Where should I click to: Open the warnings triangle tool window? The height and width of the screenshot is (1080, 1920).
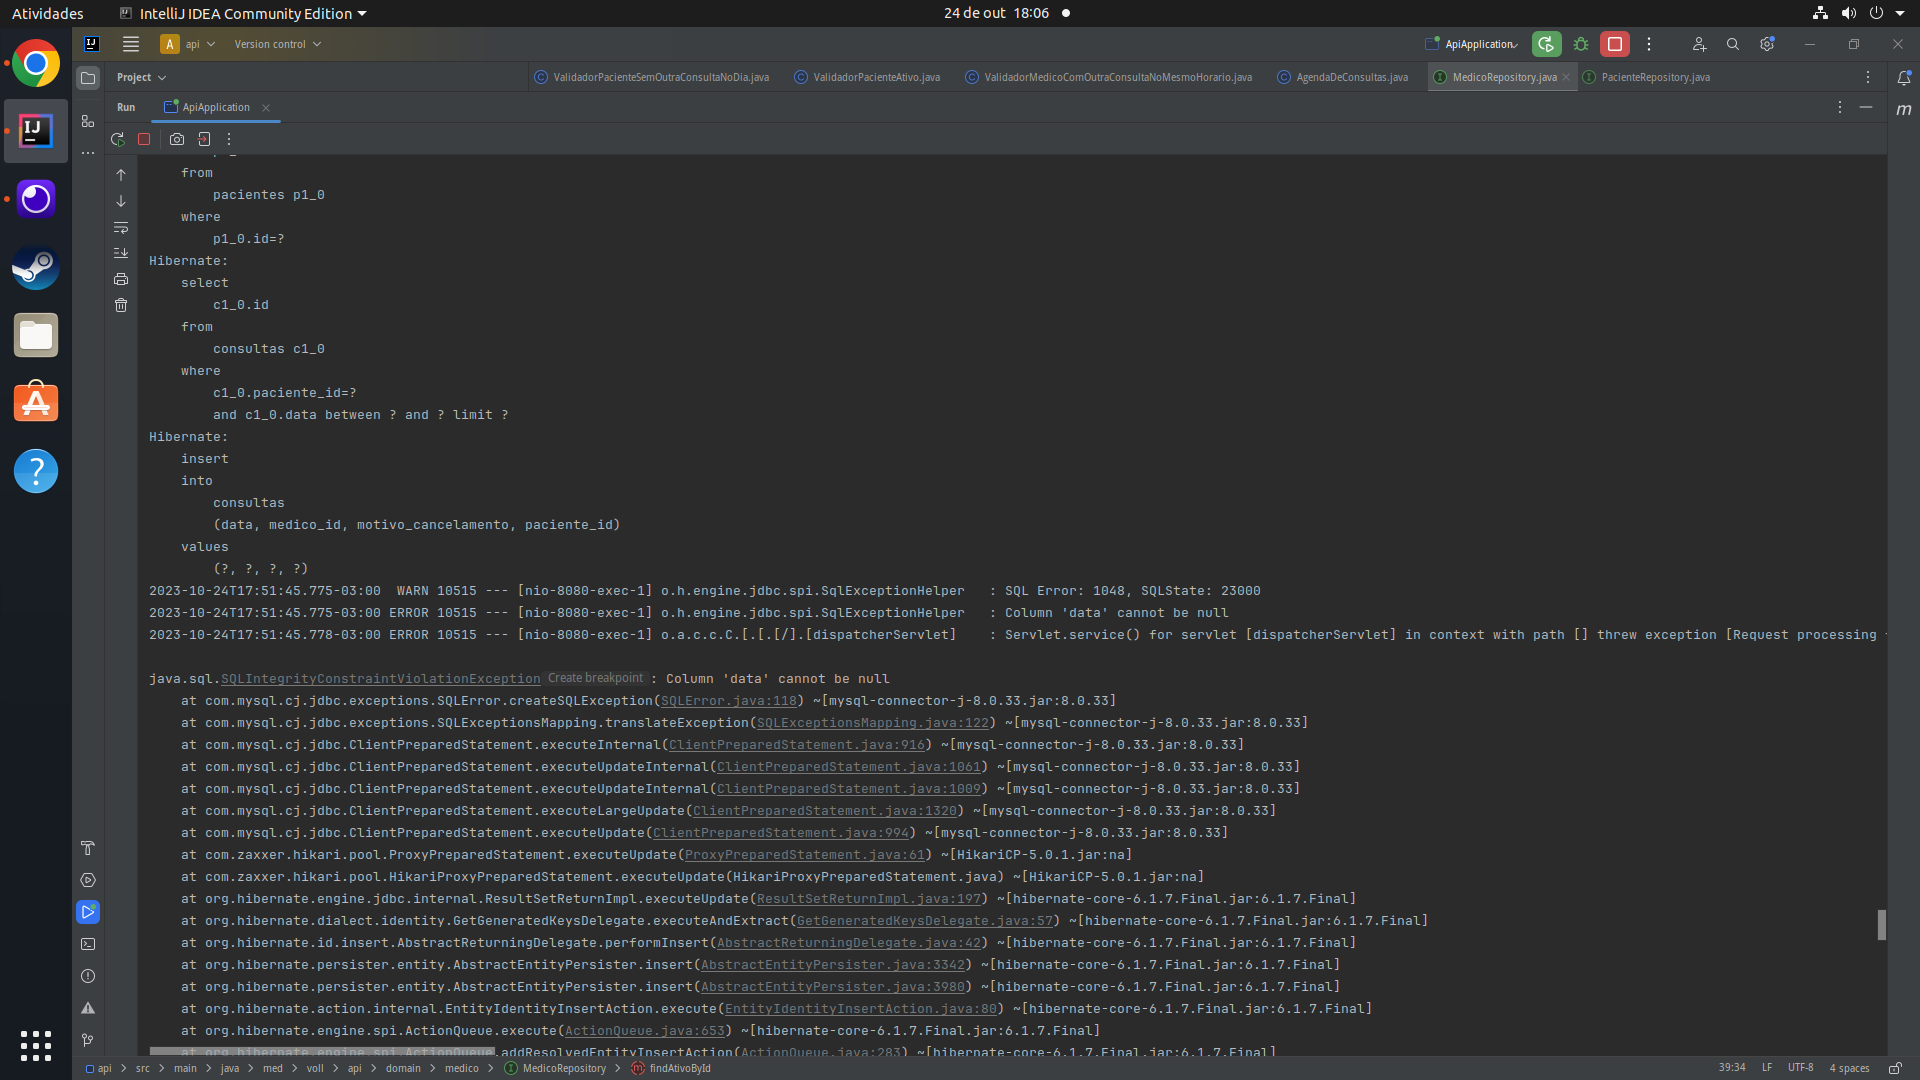88,1008
